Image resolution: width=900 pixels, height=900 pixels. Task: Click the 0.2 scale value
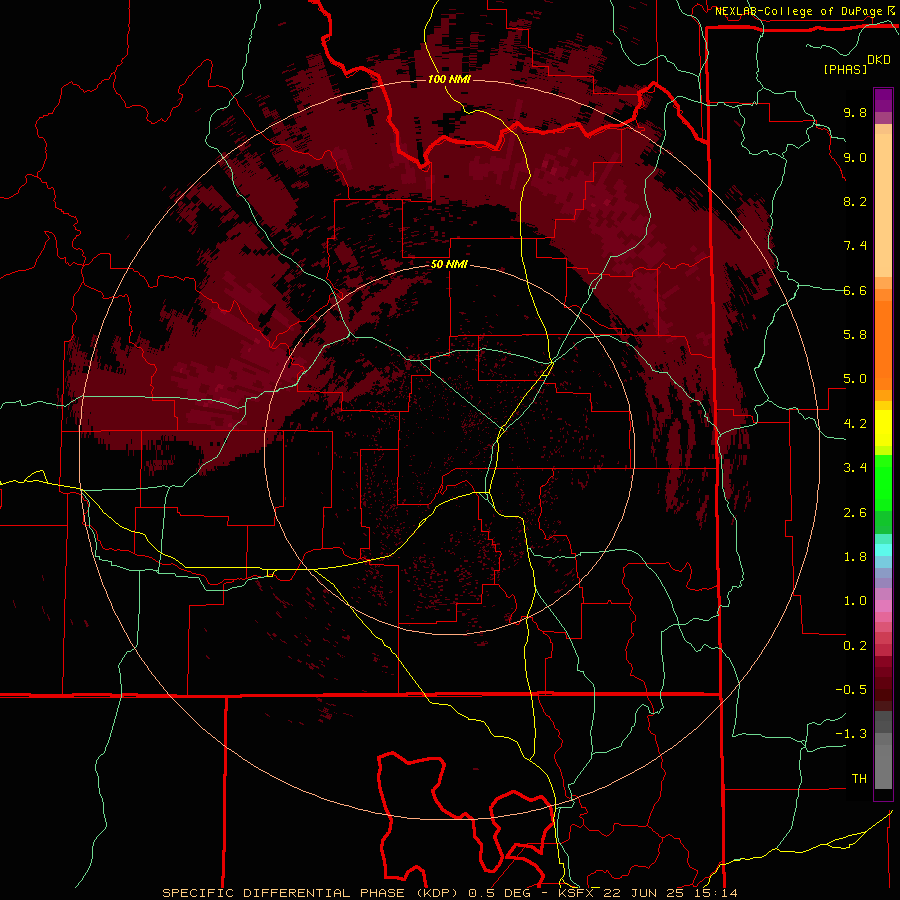(855, 646)
